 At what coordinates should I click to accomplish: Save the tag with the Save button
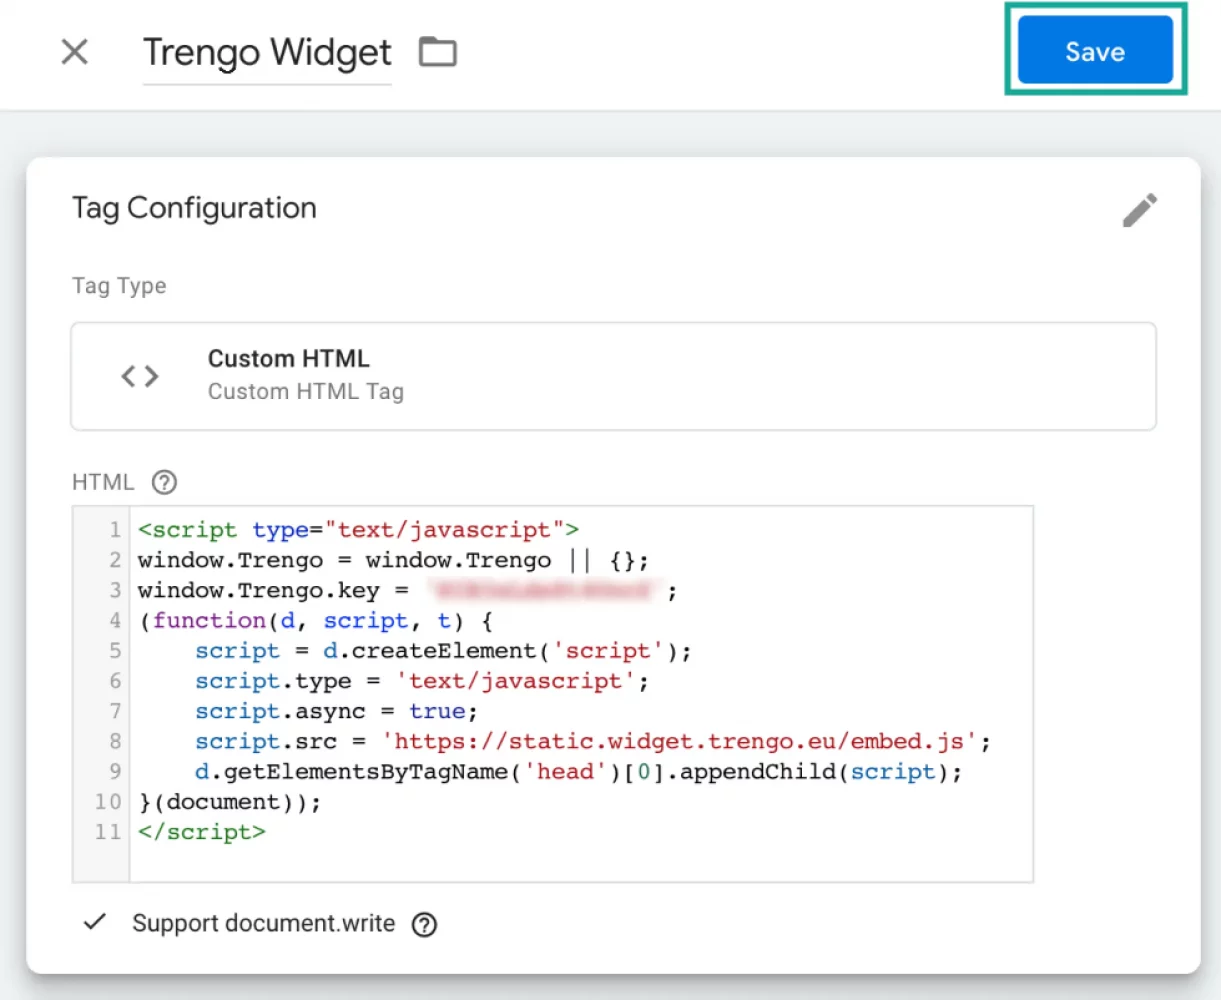coord(1095,50)
